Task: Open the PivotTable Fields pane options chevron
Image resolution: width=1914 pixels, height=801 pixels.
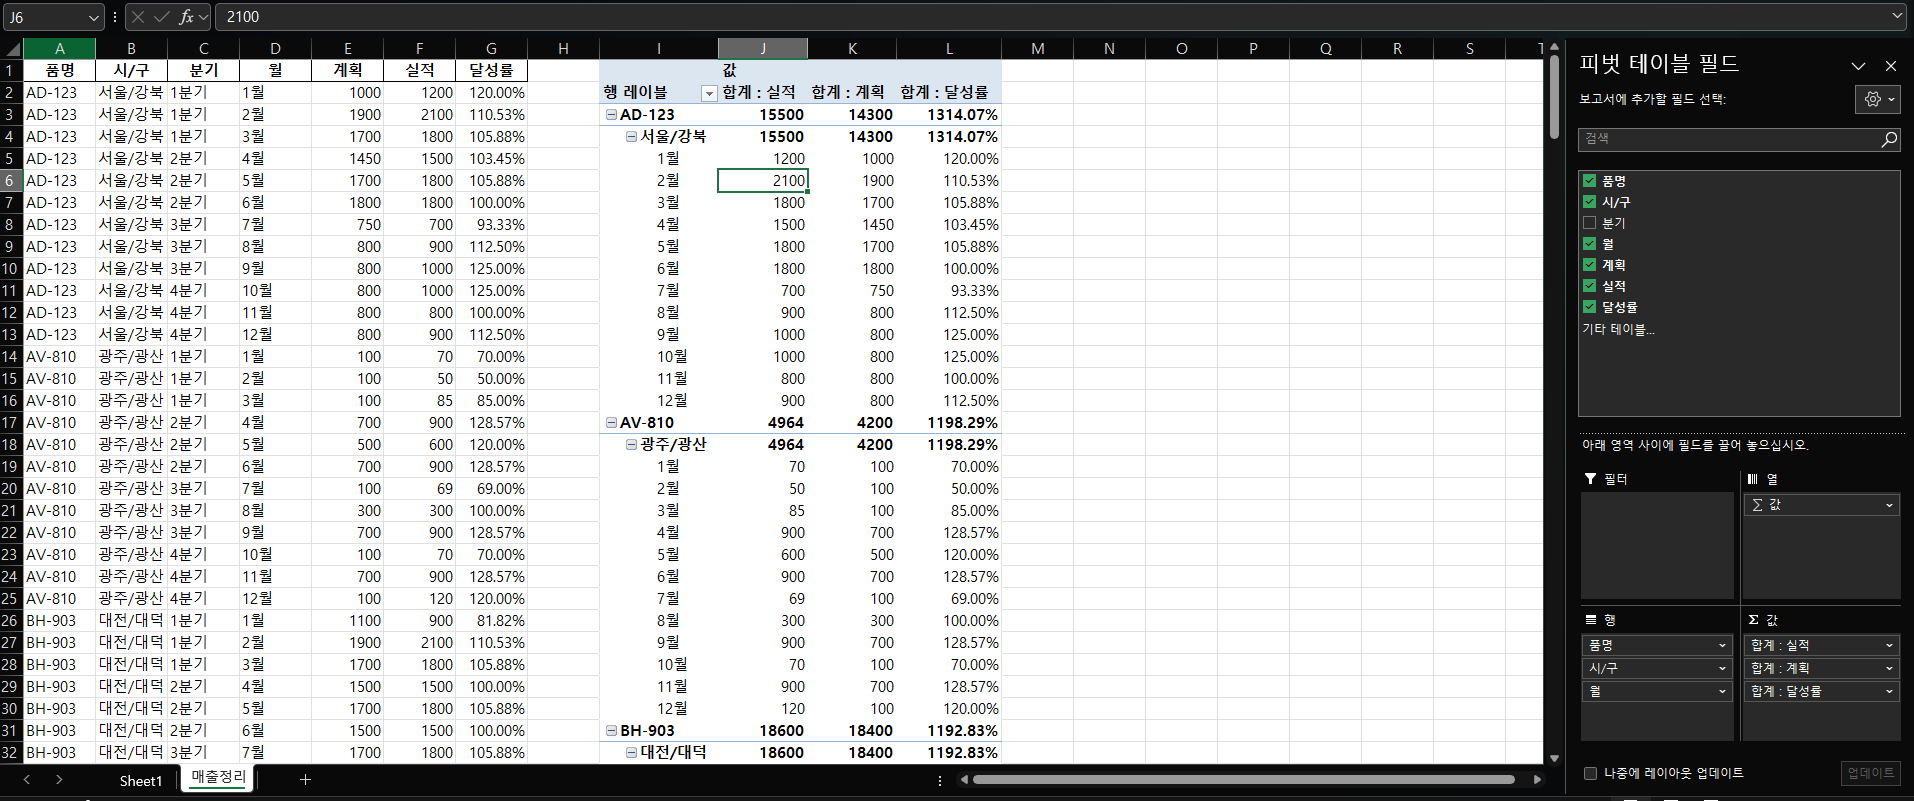Action: pyautogui.click(x=1858, y=66)
